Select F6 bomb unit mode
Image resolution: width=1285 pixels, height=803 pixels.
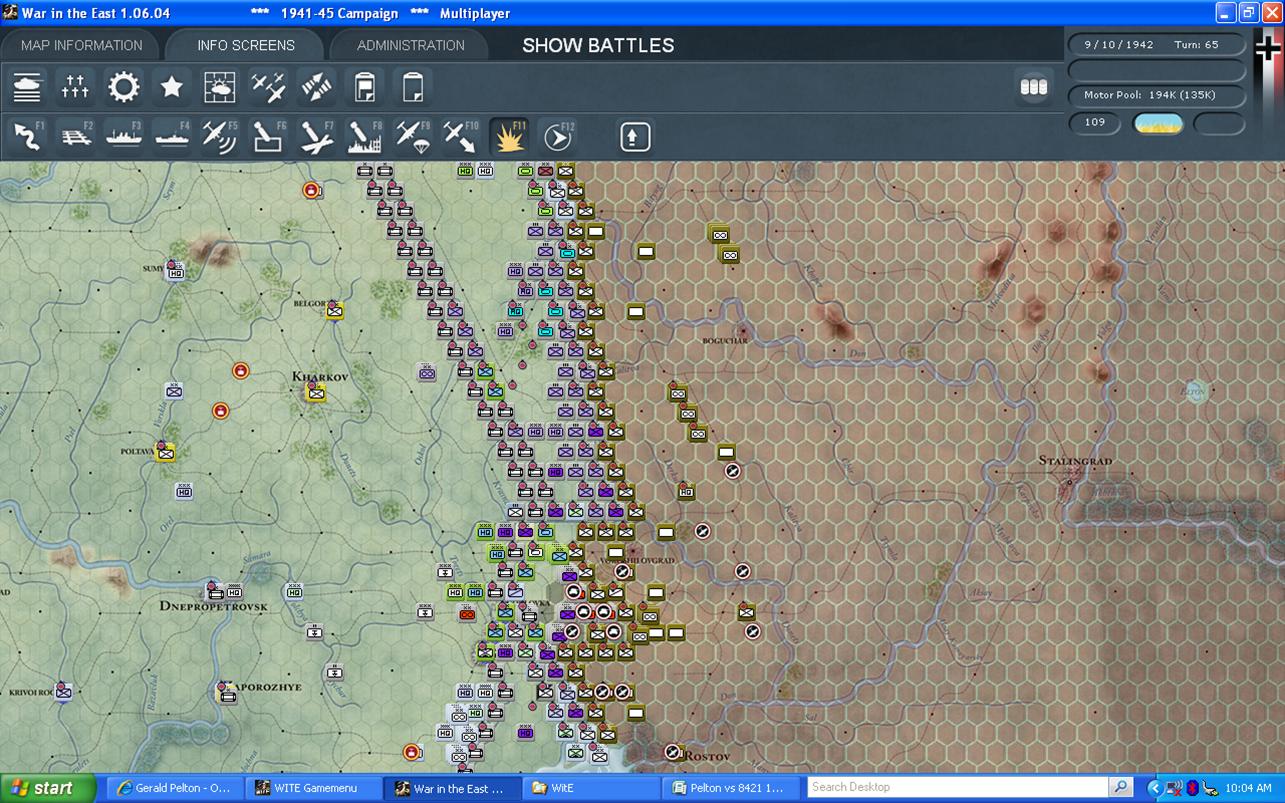268,136
